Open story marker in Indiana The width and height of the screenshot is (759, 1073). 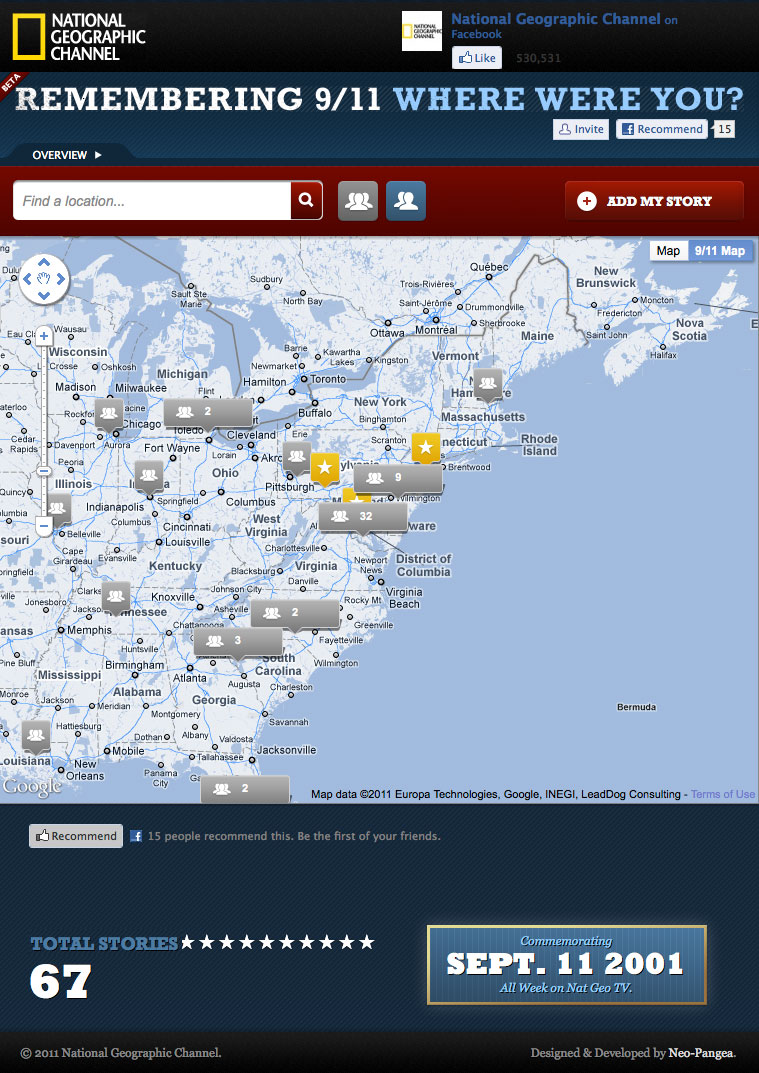149,475
